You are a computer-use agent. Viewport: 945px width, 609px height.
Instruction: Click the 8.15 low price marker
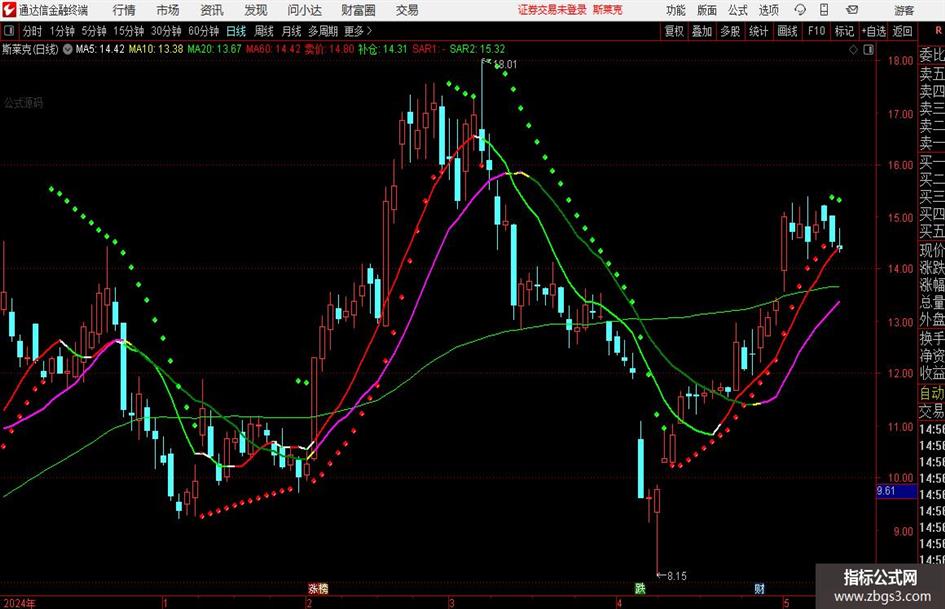coord(676,576)
